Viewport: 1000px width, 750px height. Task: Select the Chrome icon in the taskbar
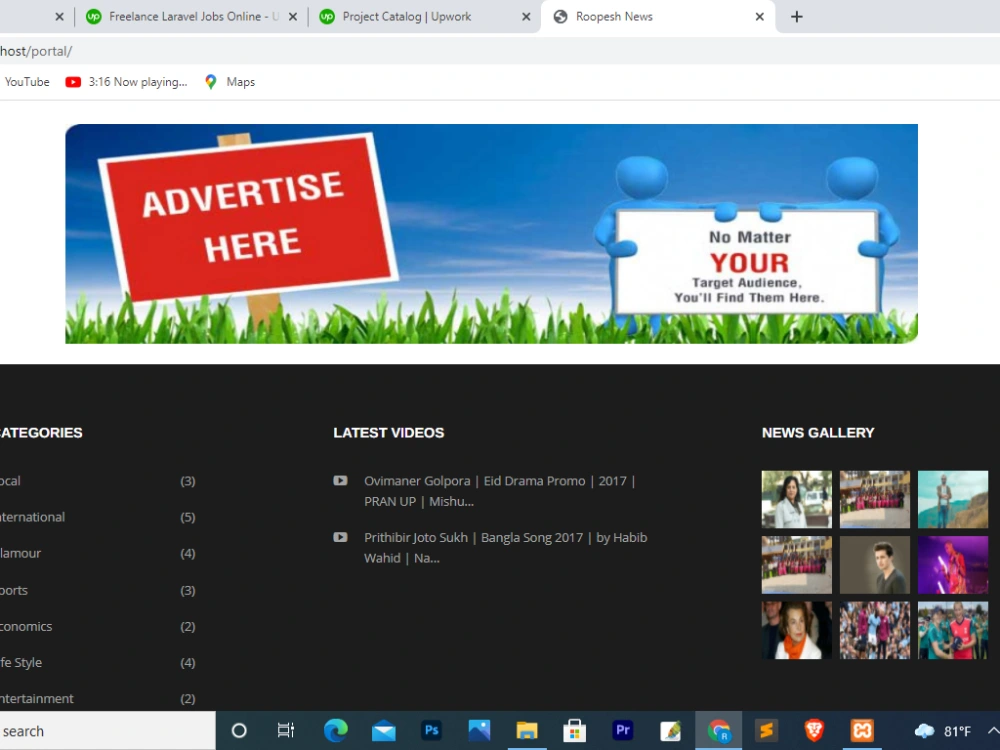point(719,731)
